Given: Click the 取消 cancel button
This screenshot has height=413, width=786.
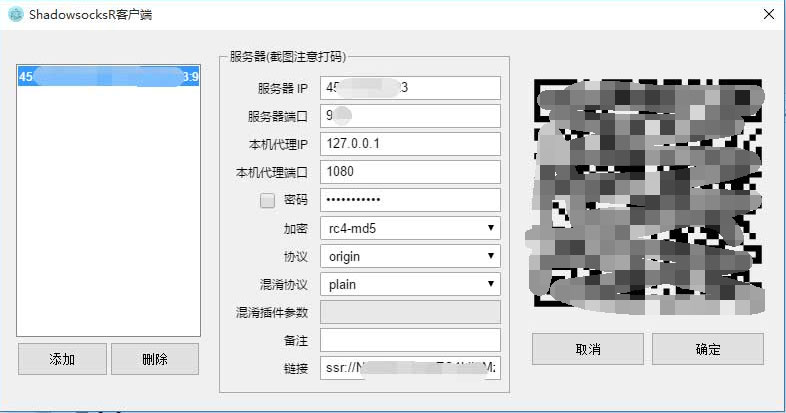Looking at the screenshot, I should [x=588, y=349].
